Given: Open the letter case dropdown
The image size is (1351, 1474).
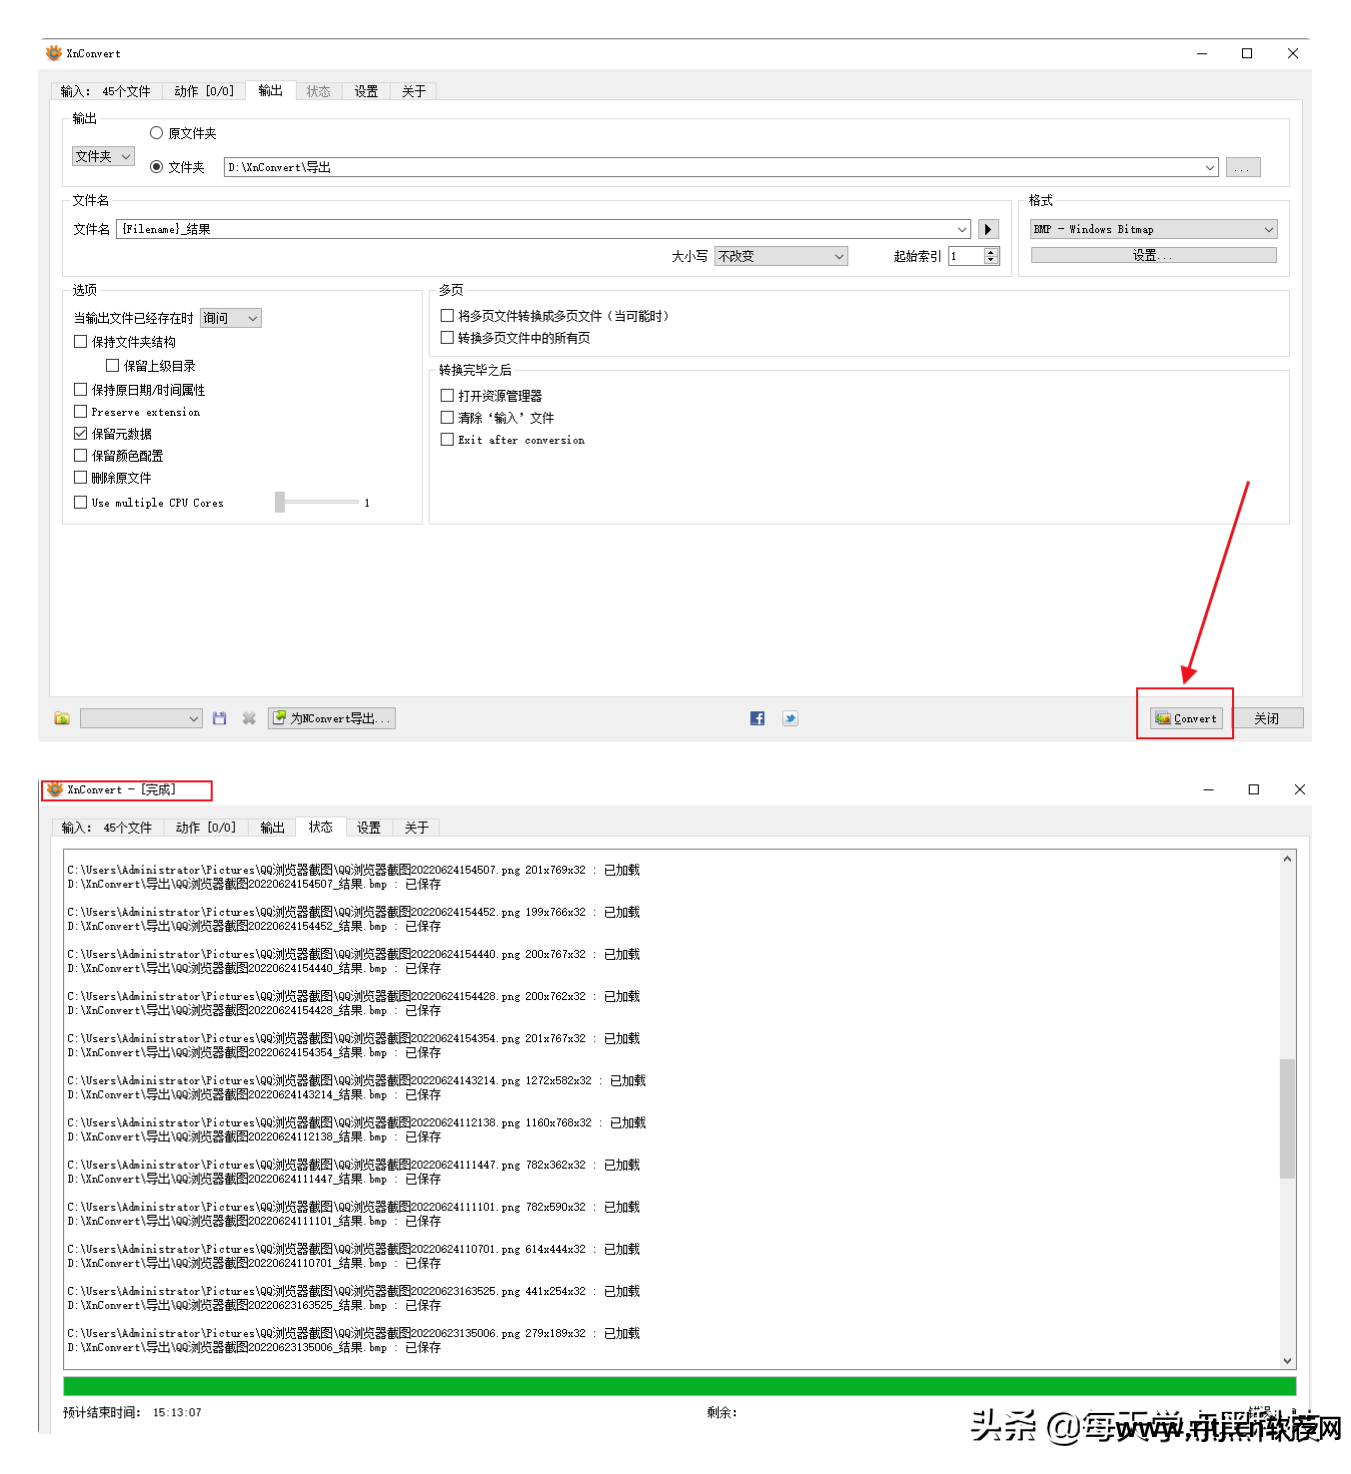Looking at the screenshot, I should point(781,256).
